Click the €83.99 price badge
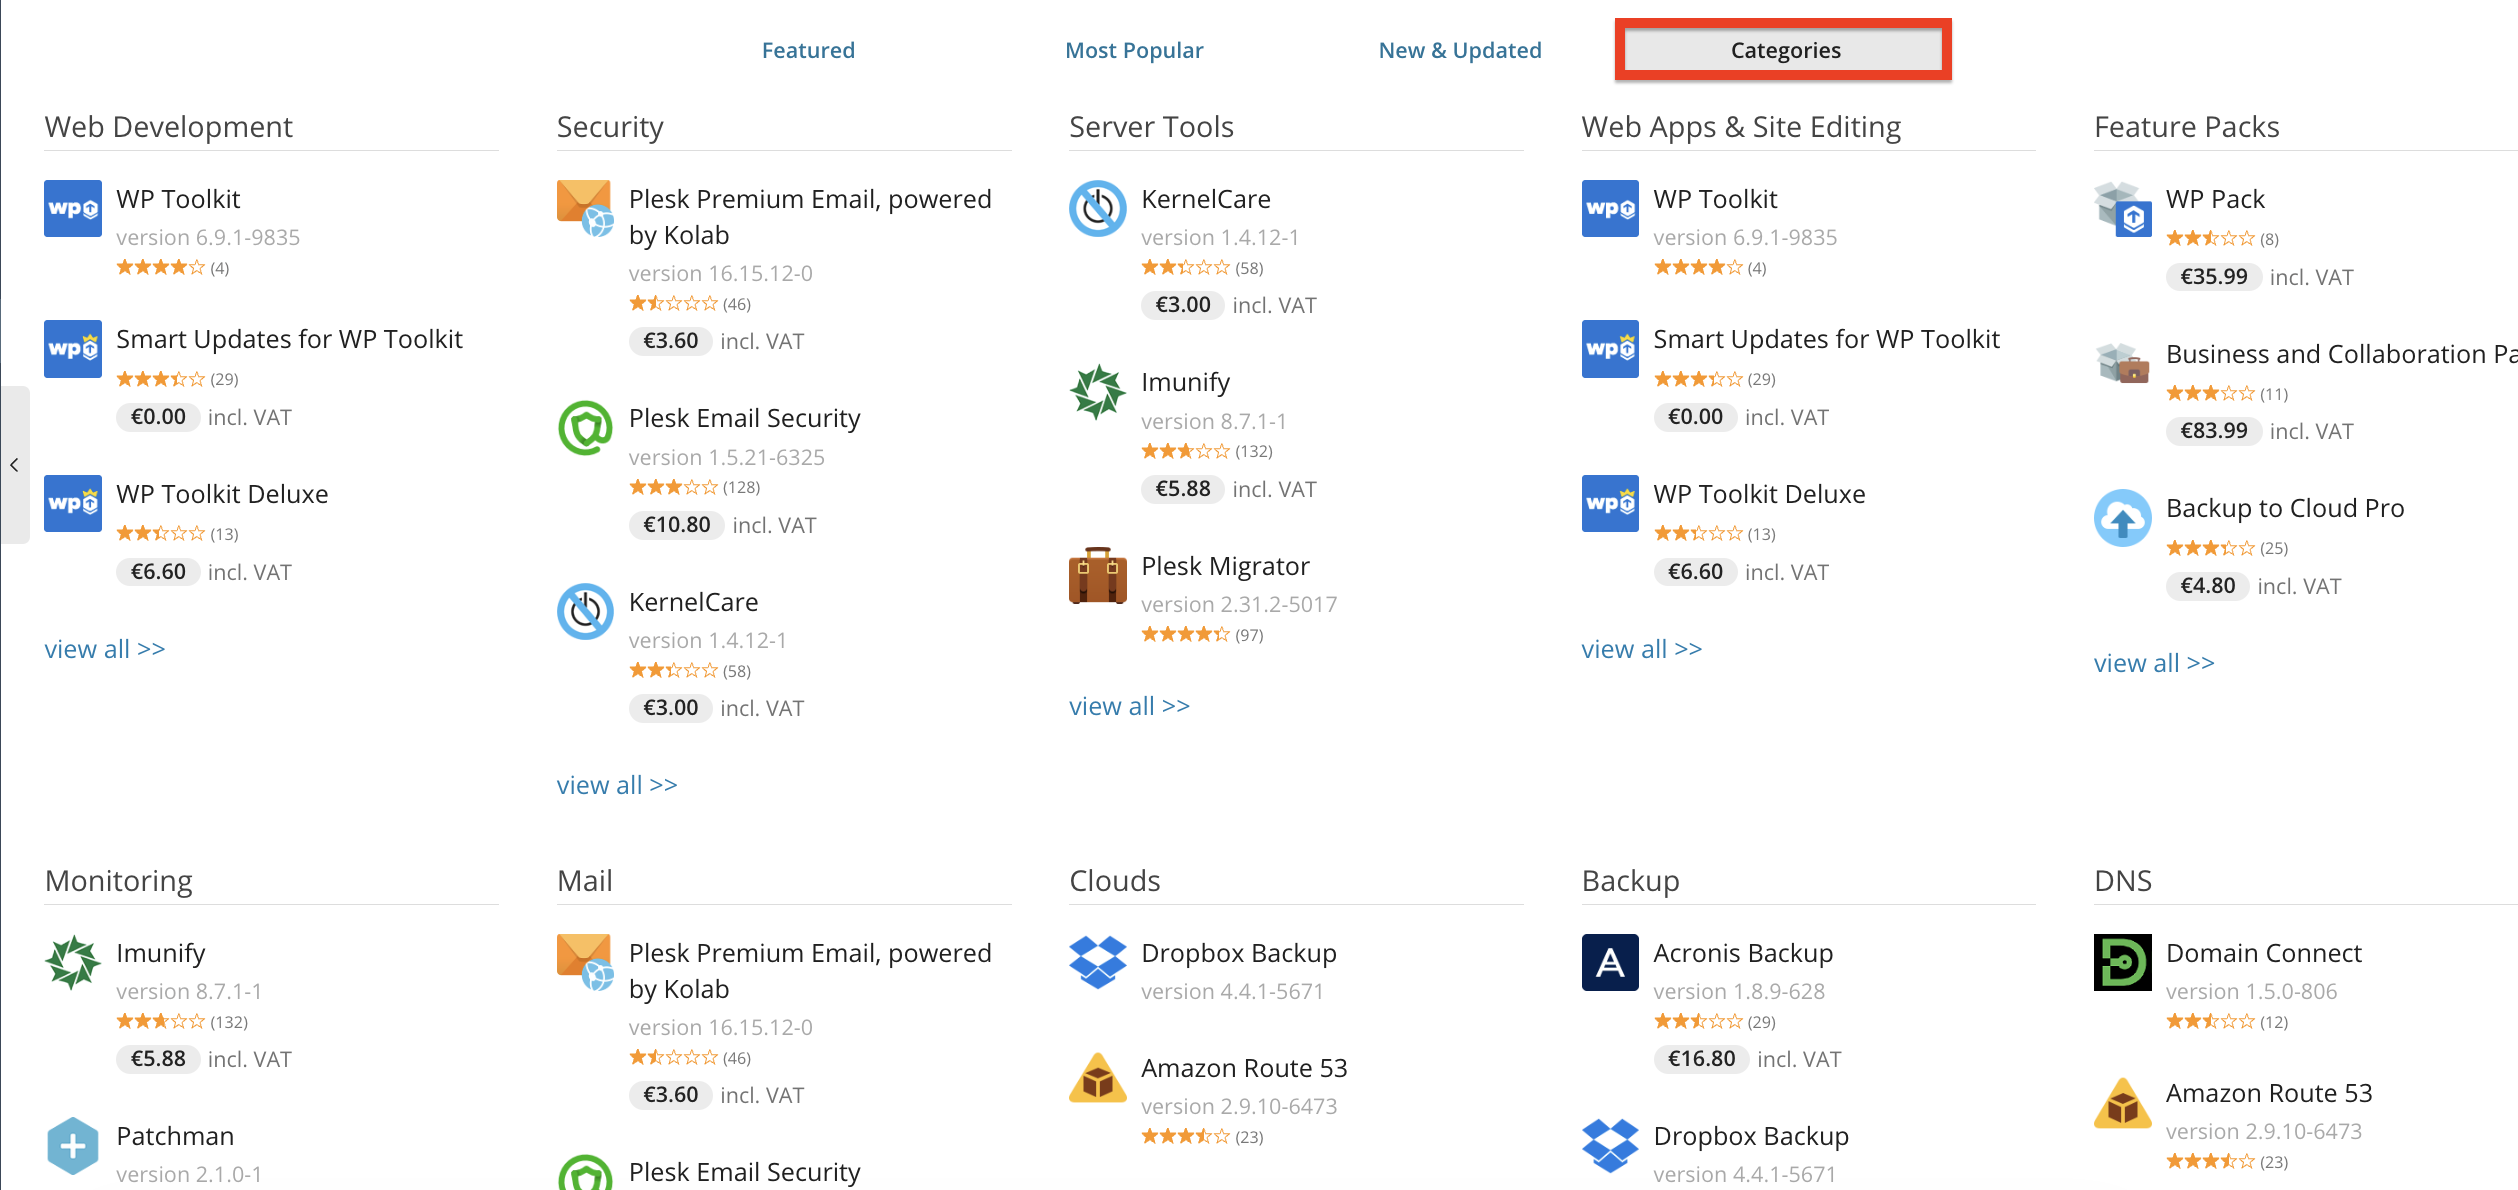The width and height of the screenshot is (2518, 1190). (x=2214, y=431)
